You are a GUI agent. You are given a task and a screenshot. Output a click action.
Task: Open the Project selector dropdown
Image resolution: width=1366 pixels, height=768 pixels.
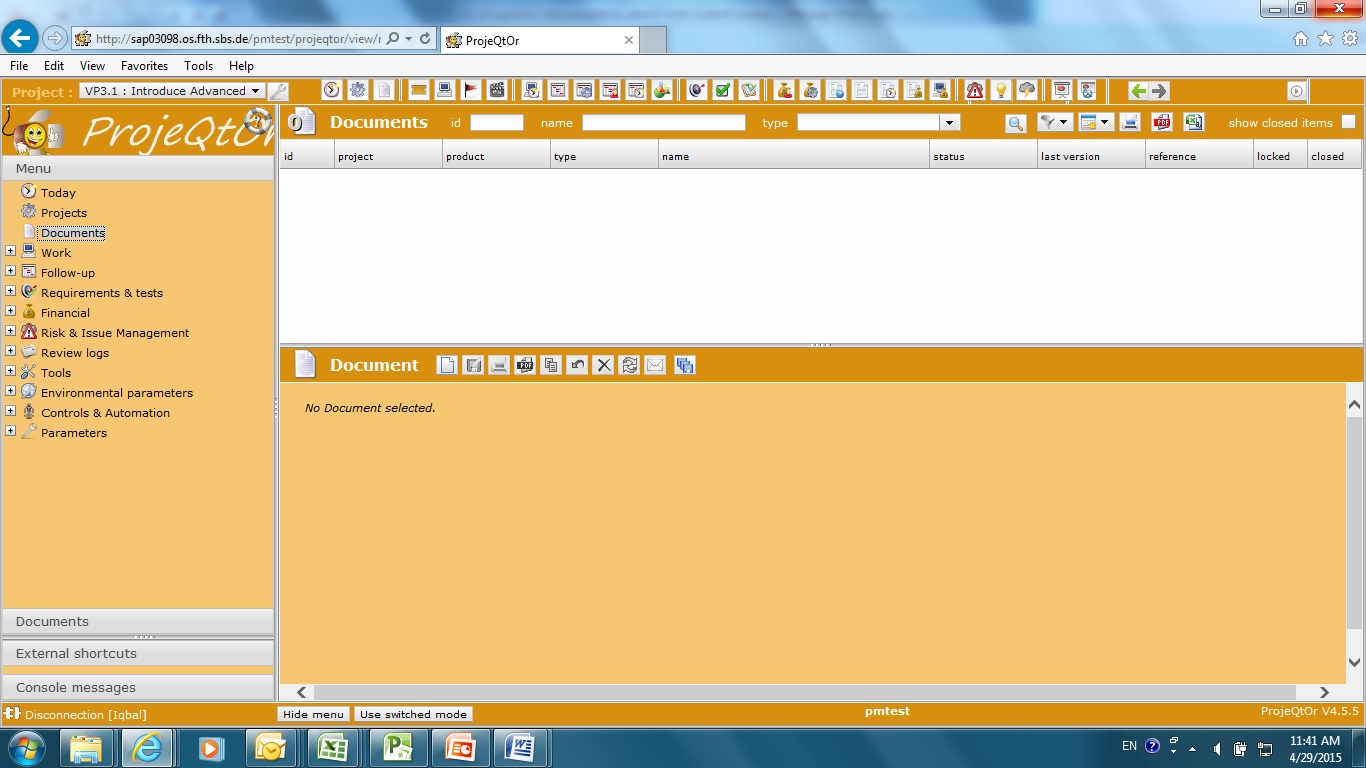[257, 91]
